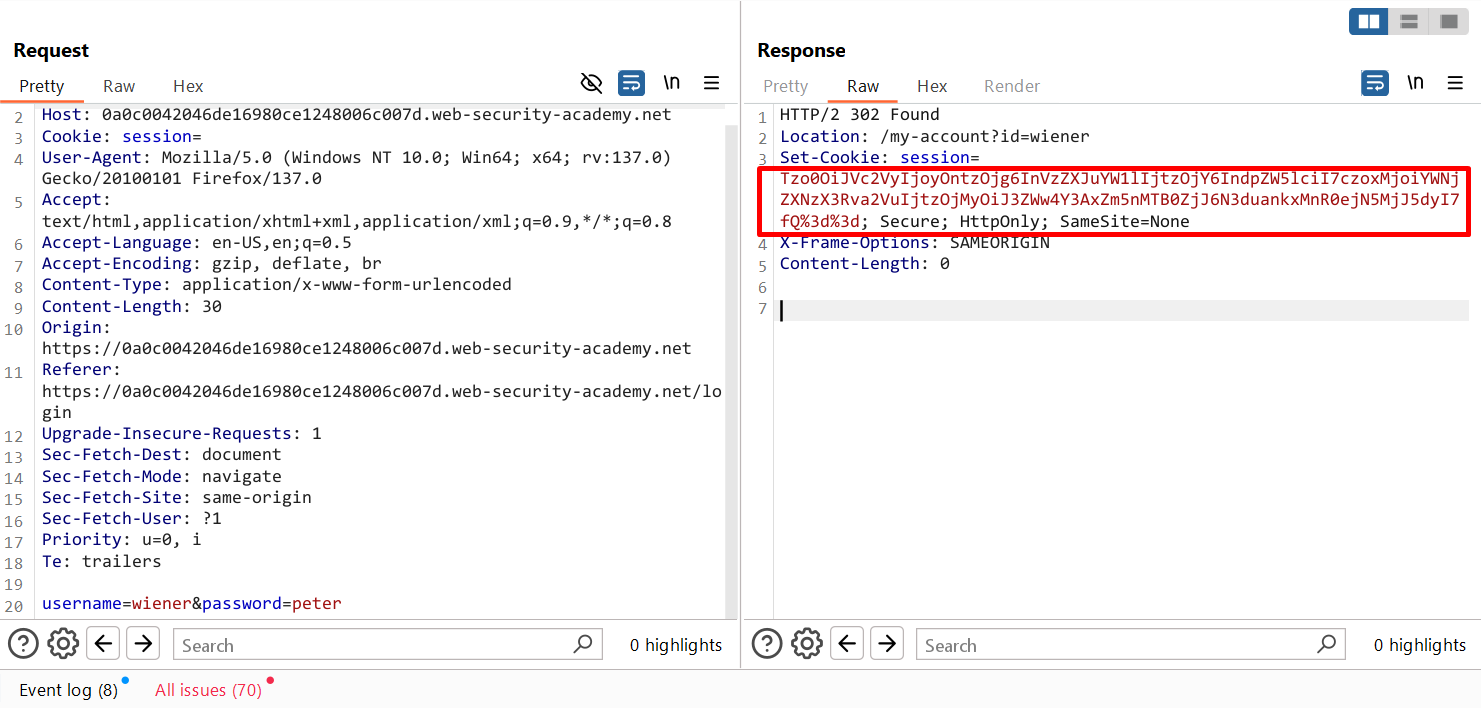Viewport: 1481px width, 708px height.
Task: Toggle word wrap icon in Request panel
Action: click(x=631, y=83)
